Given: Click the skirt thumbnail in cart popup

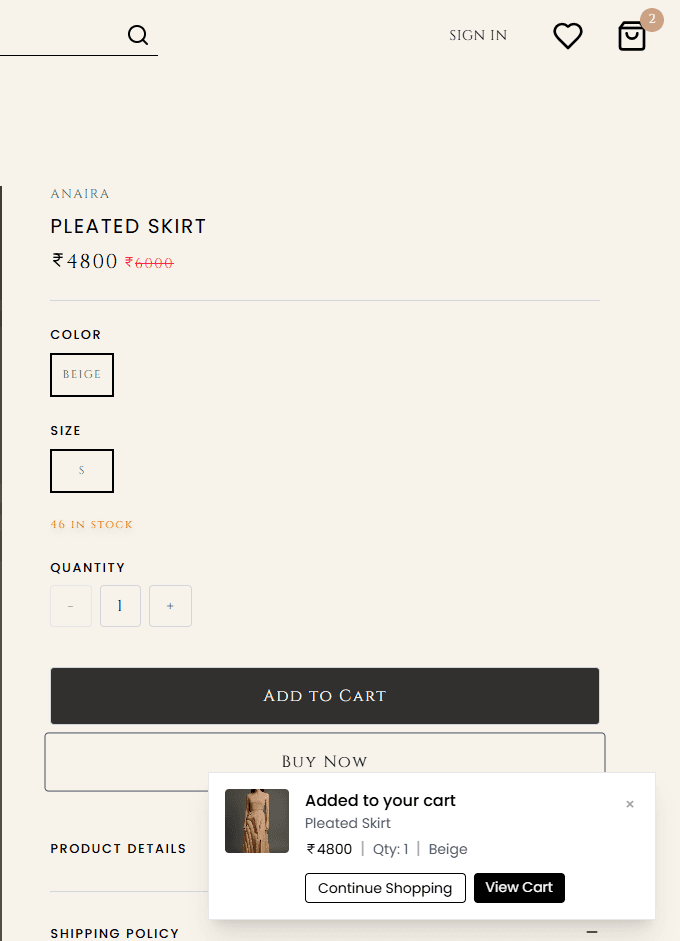Looking at the screenshot, I should pos(257,821).
